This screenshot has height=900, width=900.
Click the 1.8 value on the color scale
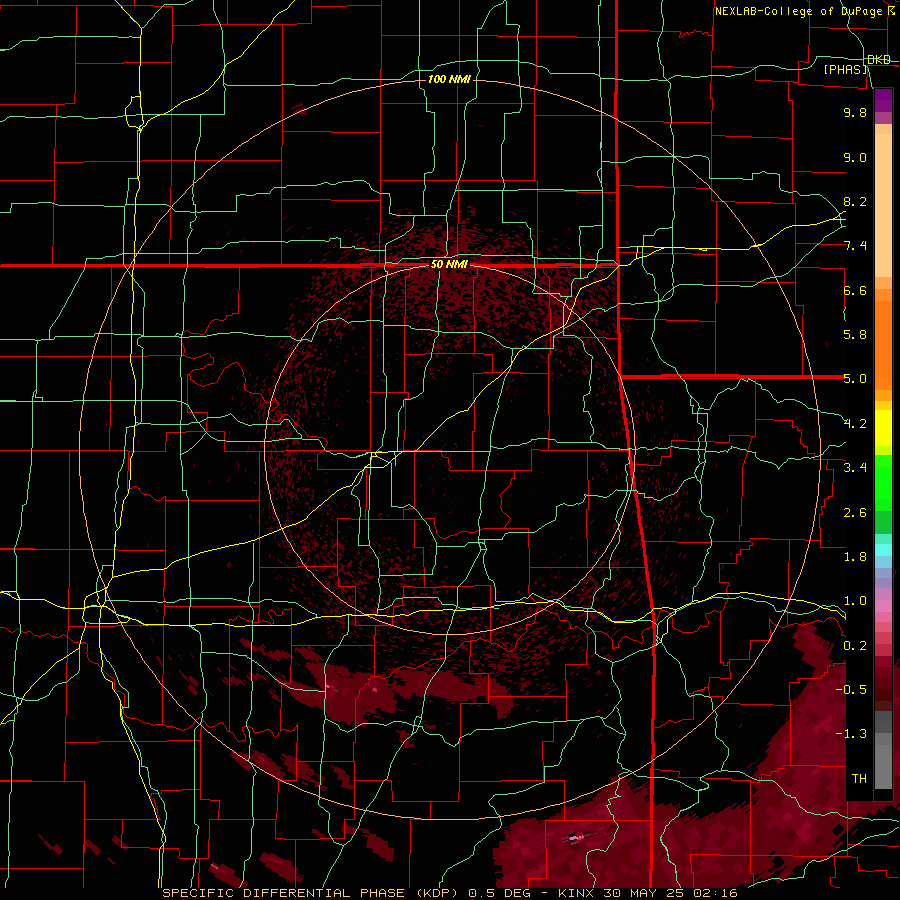point(855,557)
